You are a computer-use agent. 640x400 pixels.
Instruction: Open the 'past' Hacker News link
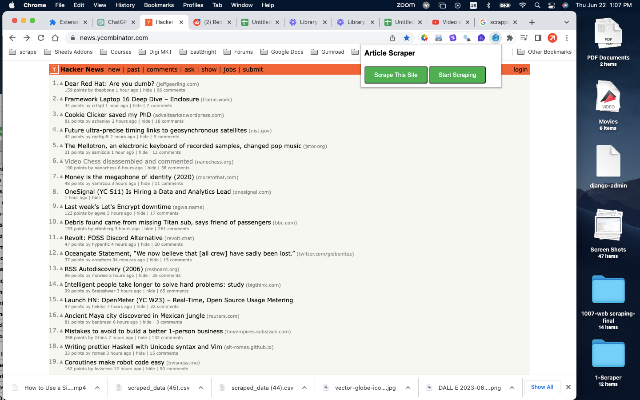pyautogui.click(x=133, y=70)
